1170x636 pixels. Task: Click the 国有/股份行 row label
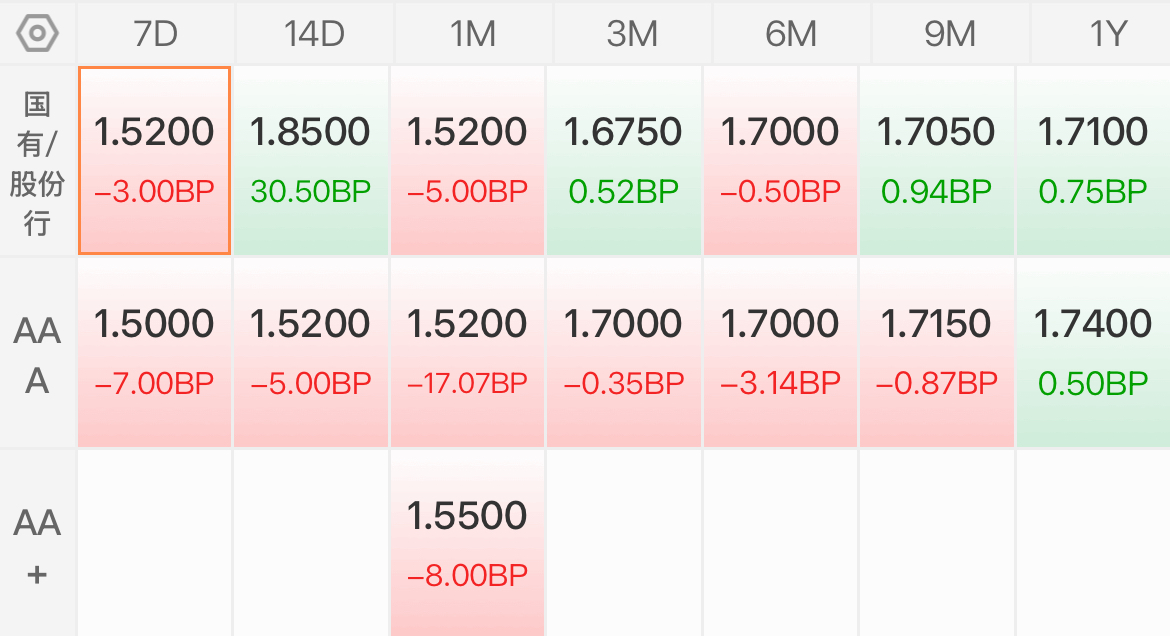37,163
